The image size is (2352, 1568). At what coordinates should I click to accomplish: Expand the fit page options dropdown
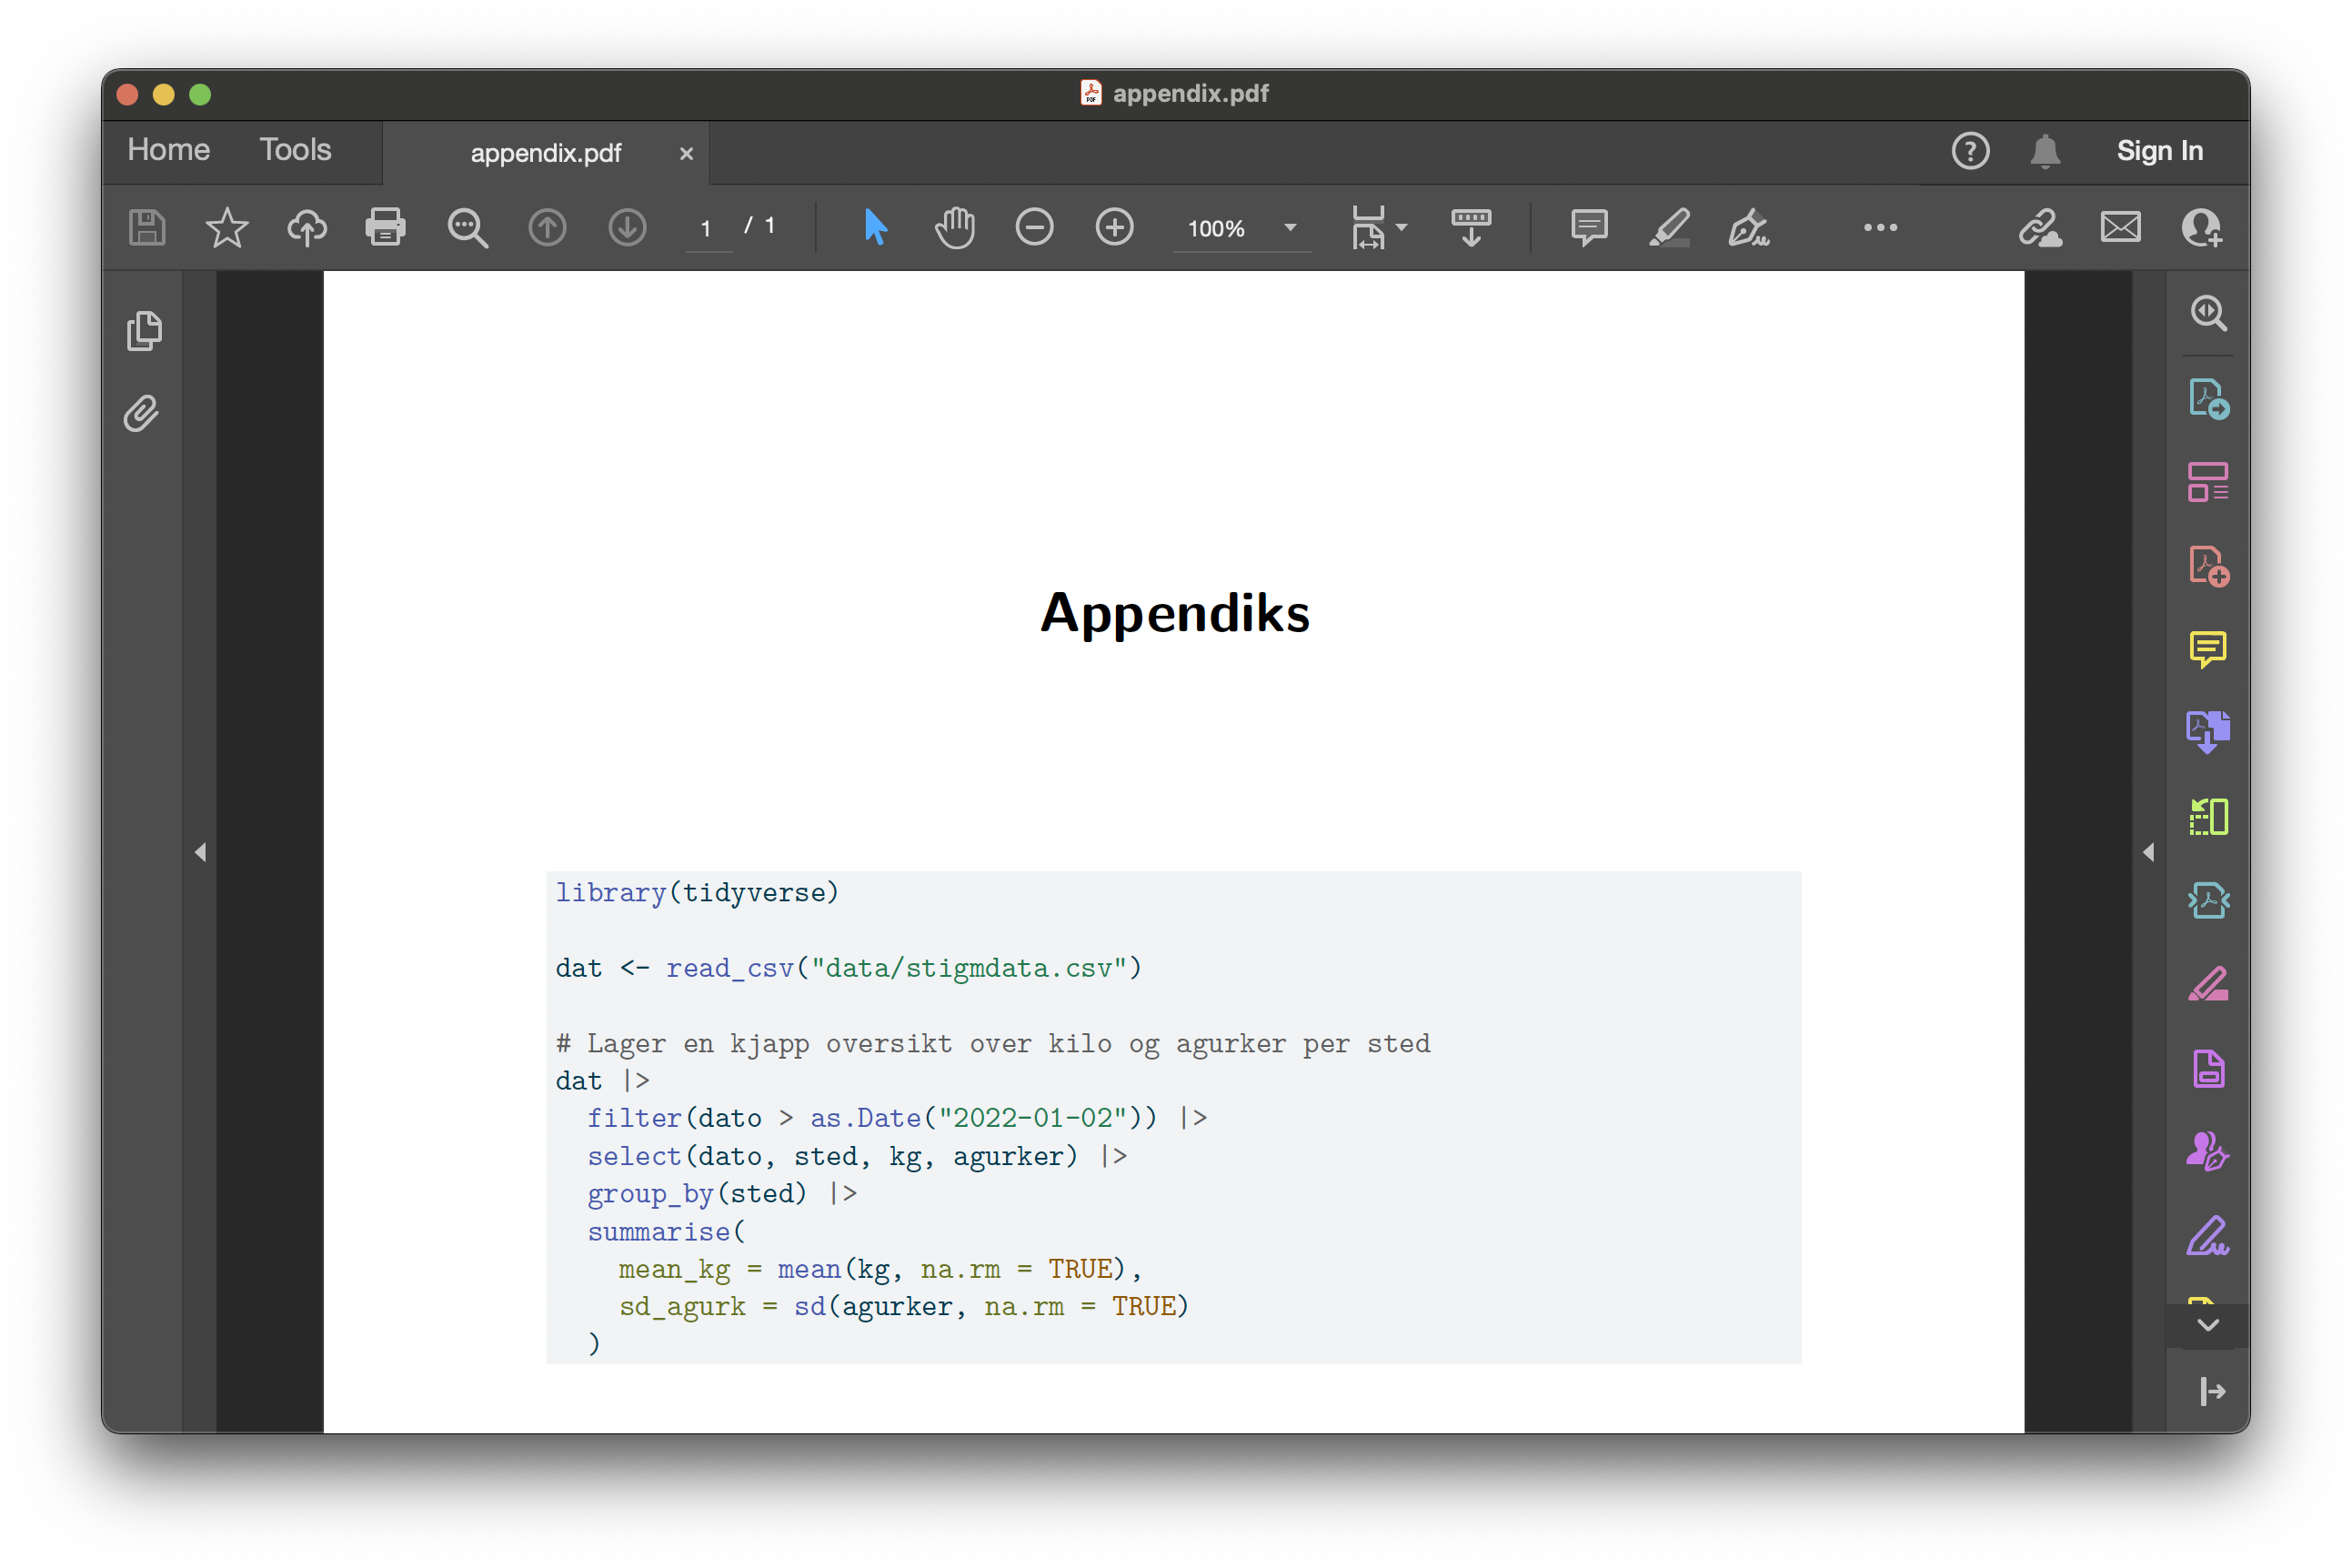1402,228
